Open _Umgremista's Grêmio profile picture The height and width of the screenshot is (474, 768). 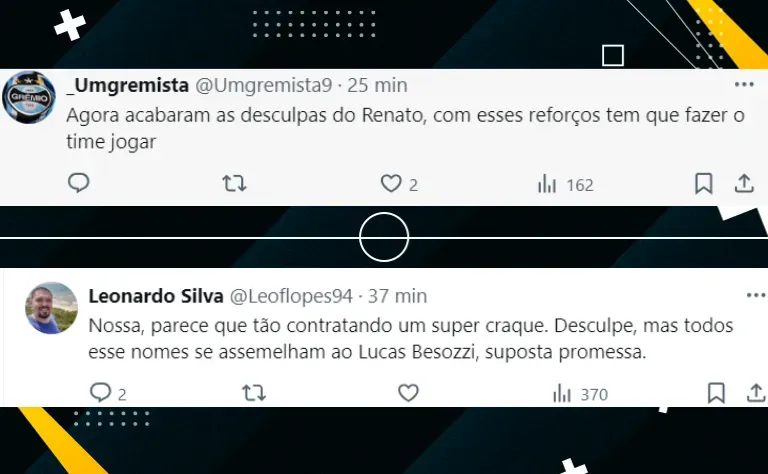(x=28, y=97)
